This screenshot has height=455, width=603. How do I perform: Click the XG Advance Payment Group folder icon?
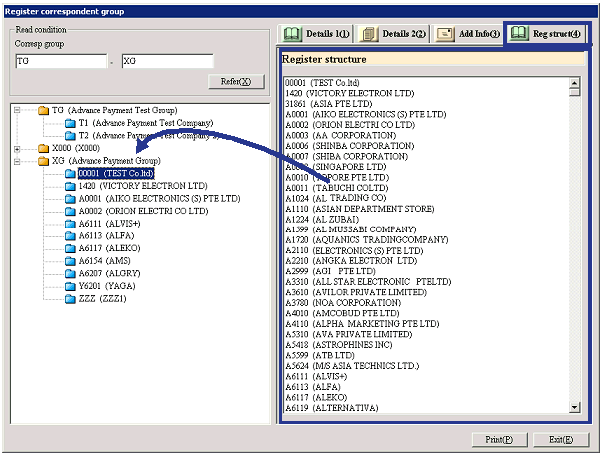[43, 160]
